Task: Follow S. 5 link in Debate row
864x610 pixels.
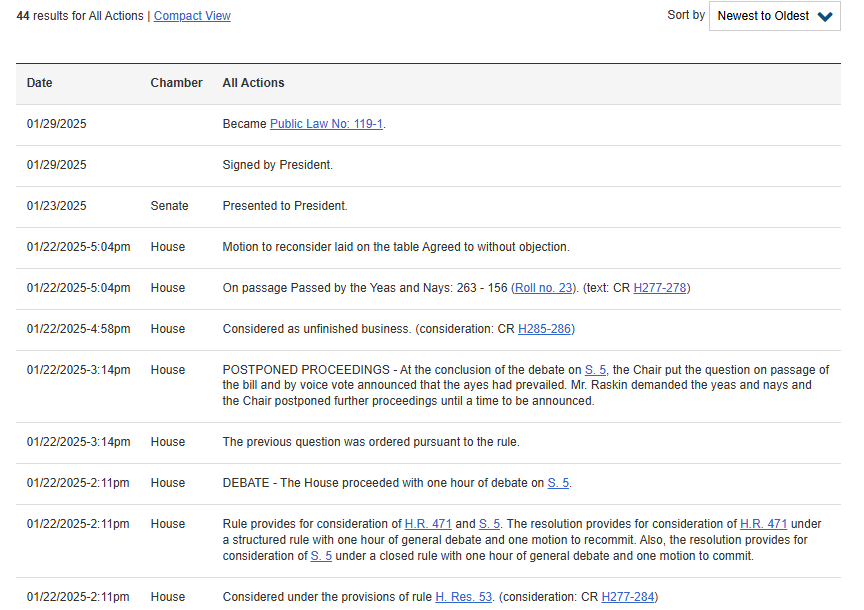Action: pos(558,483)
